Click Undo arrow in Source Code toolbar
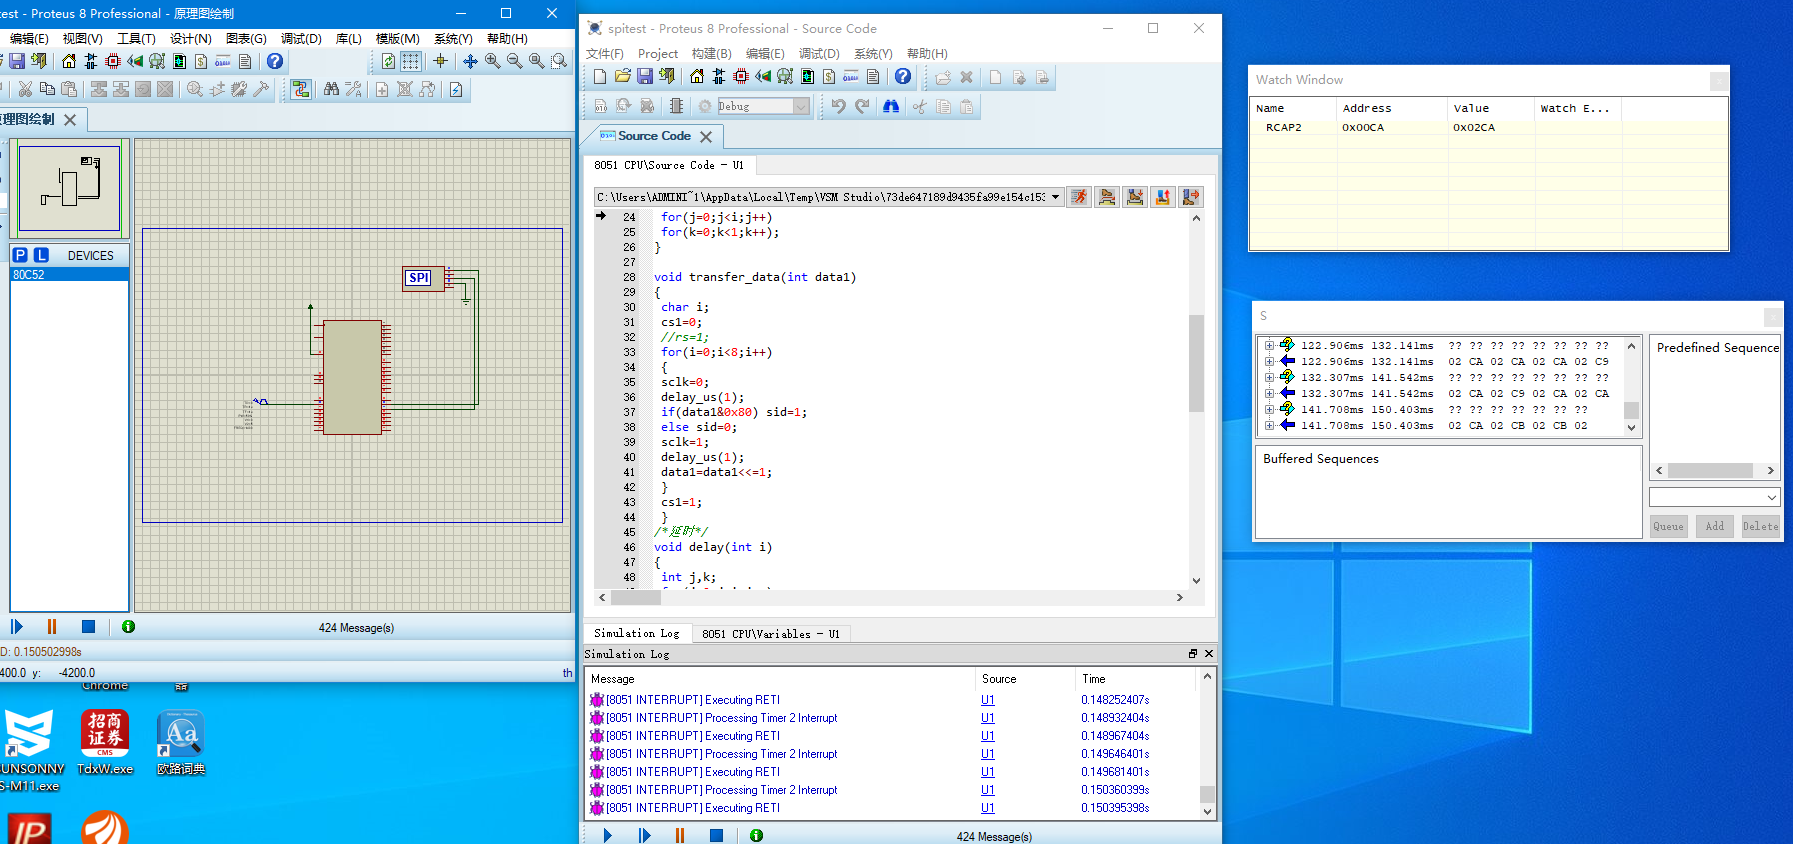Image resolution: width=1793 pixels, height=844 pixels. point(839,106)
